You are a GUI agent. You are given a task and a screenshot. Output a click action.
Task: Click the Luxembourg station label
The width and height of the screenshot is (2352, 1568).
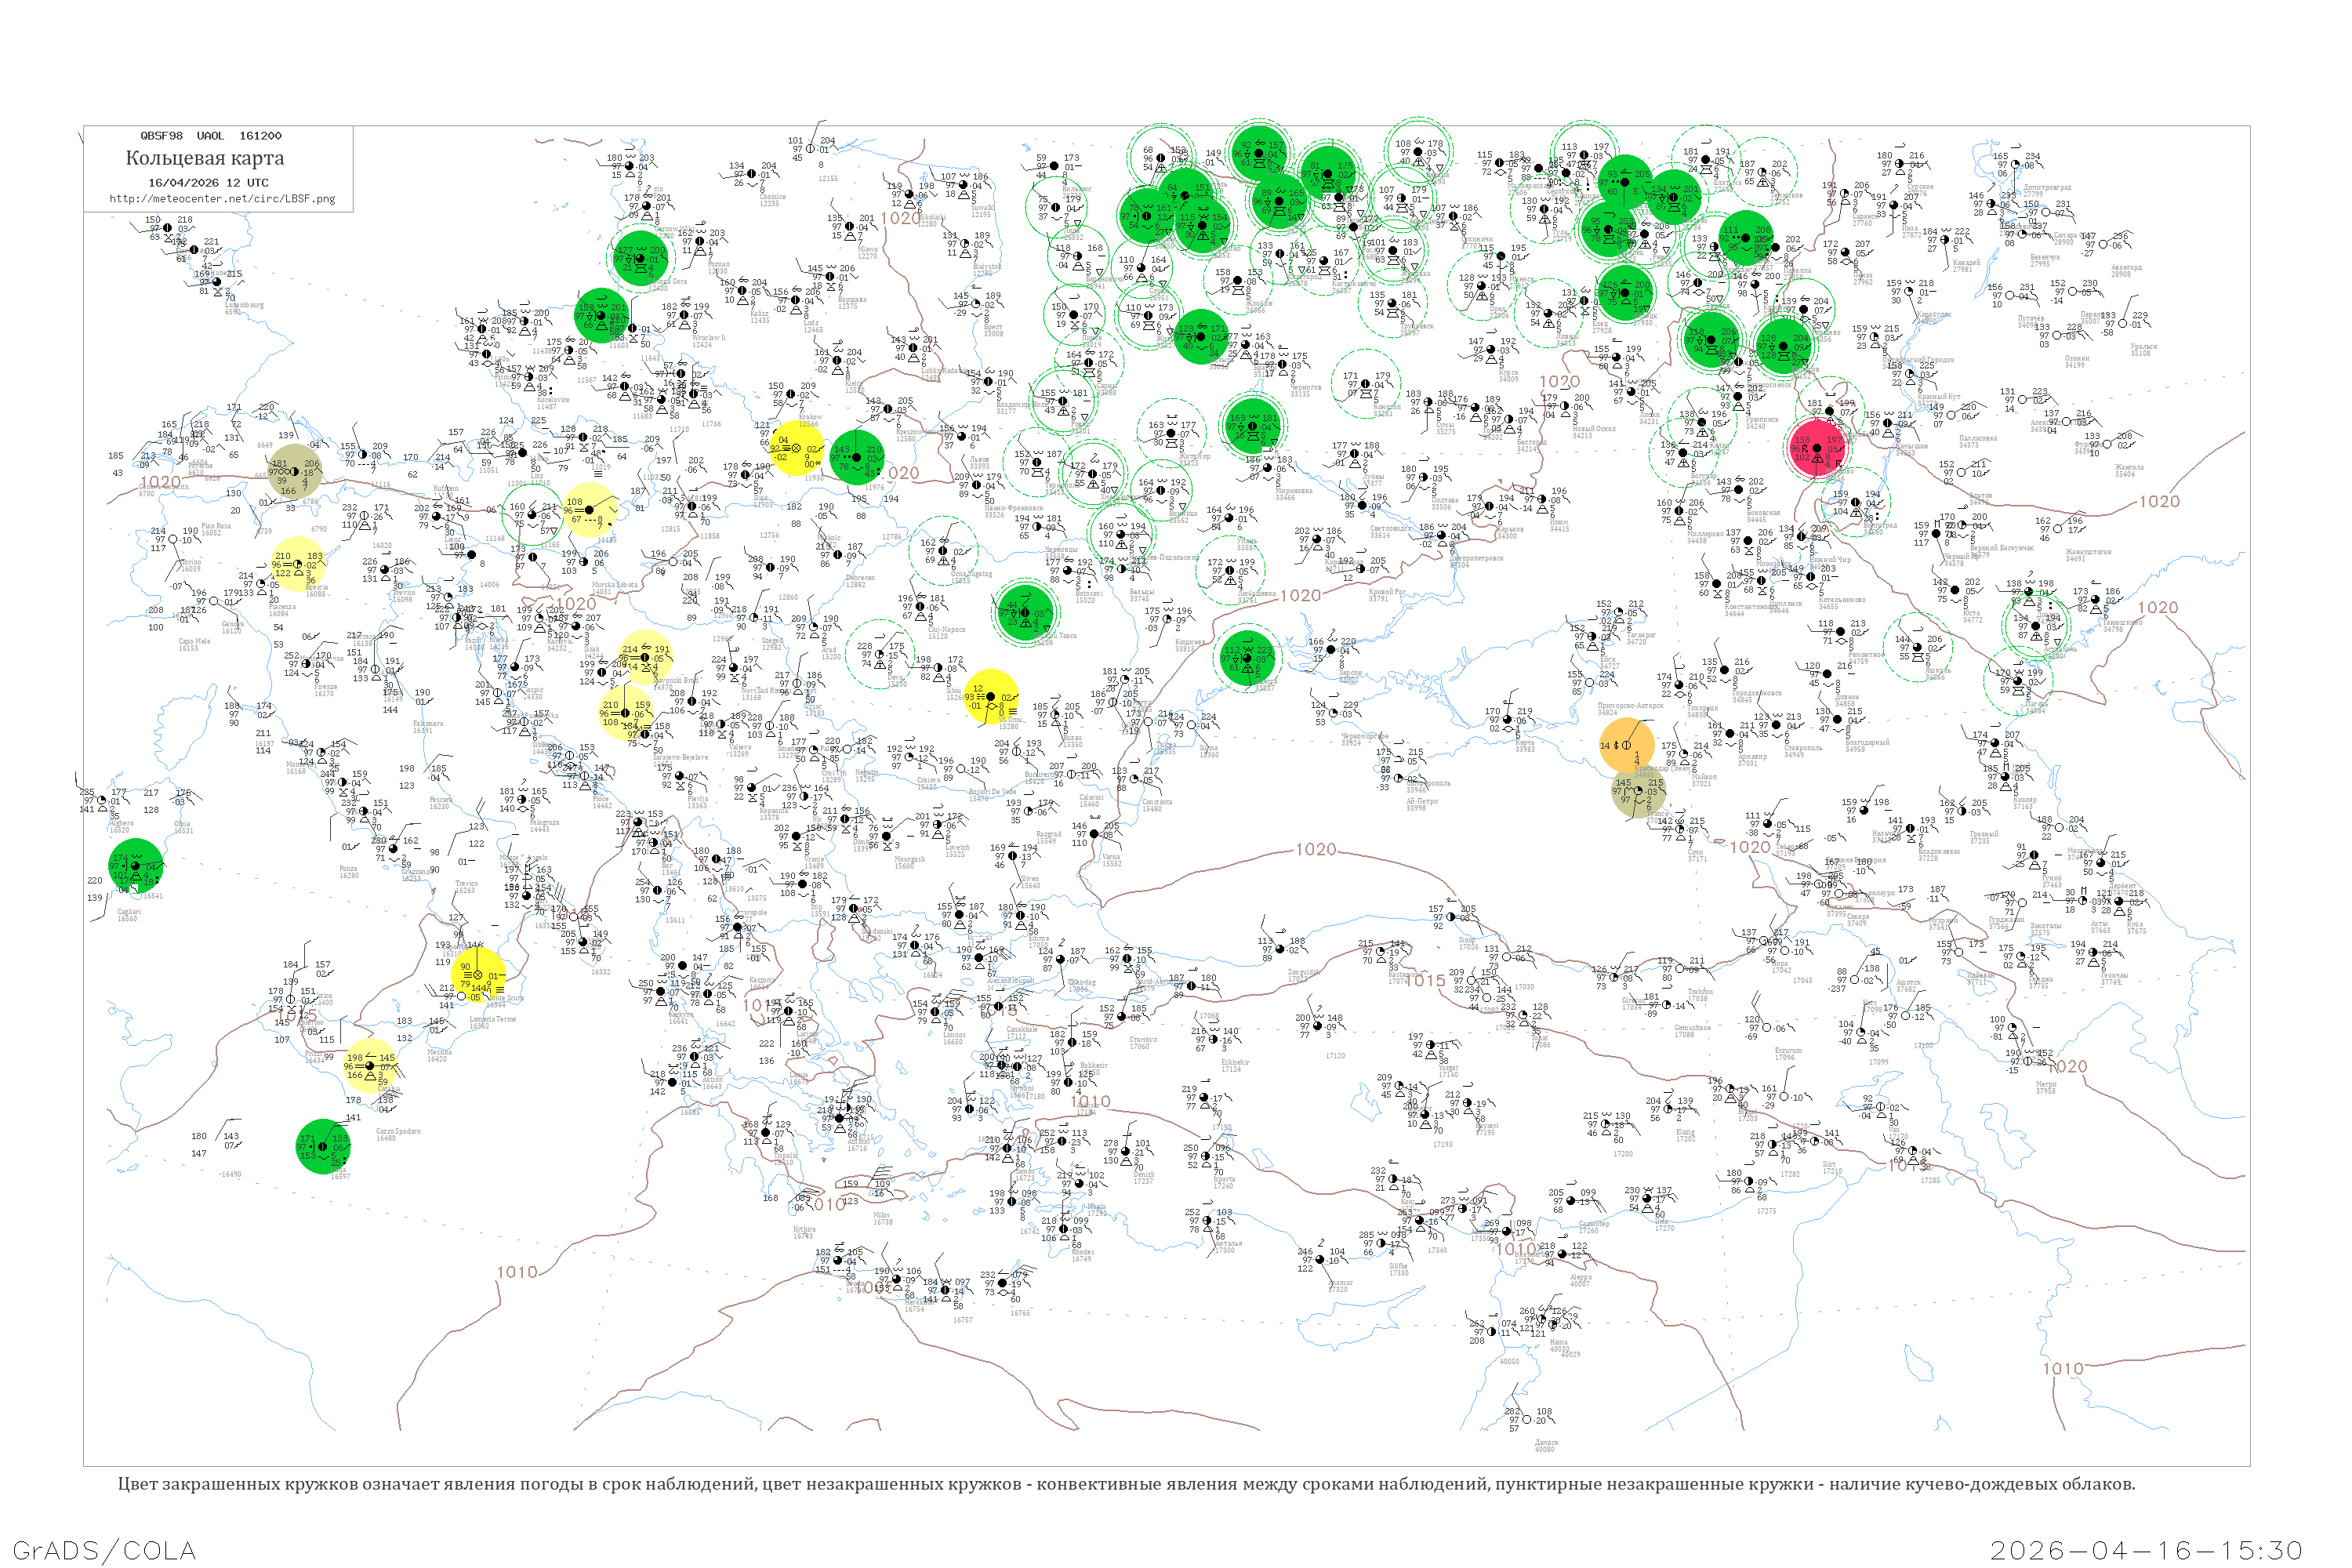point(243,305)
